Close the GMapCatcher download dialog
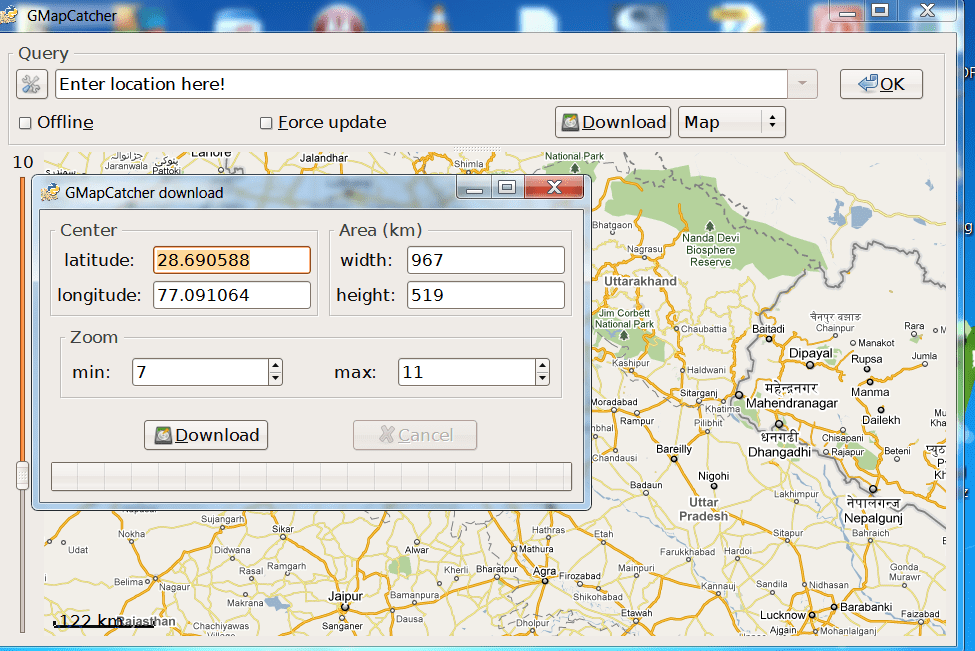 click(x=554, y=187)
